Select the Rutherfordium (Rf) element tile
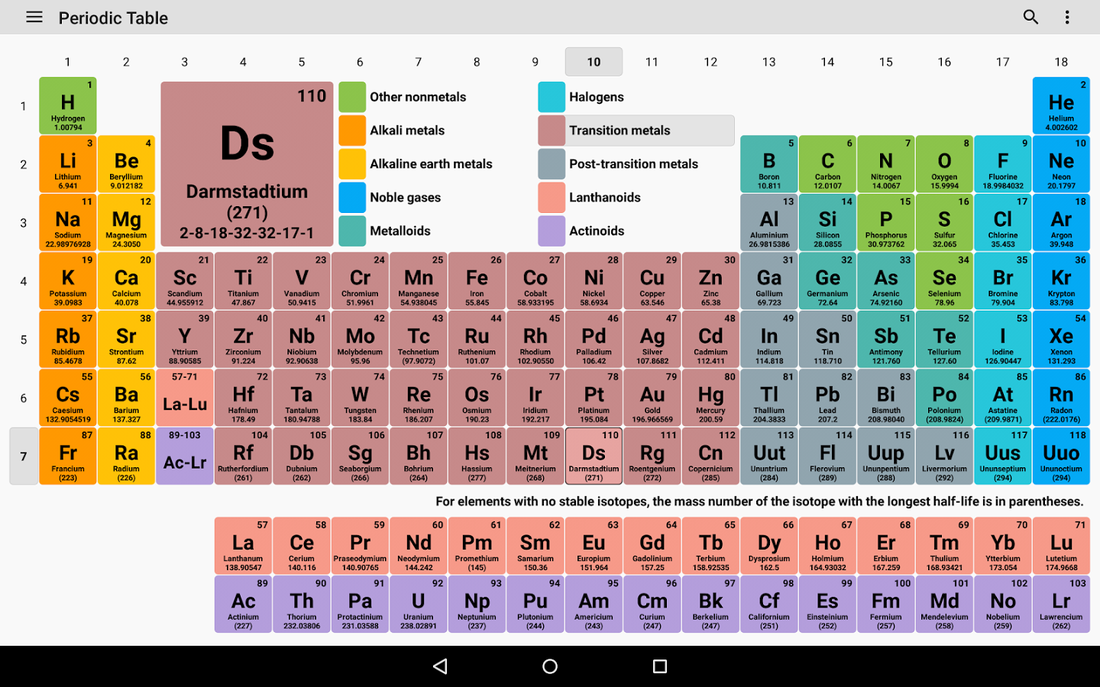 (x=243, y=456)
